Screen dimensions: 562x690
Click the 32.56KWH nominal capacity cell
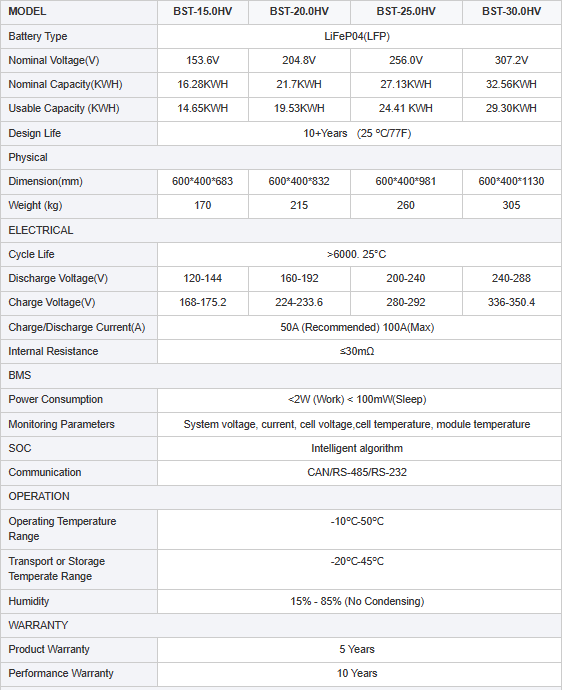pyautogui.click(x=512, y=84)
